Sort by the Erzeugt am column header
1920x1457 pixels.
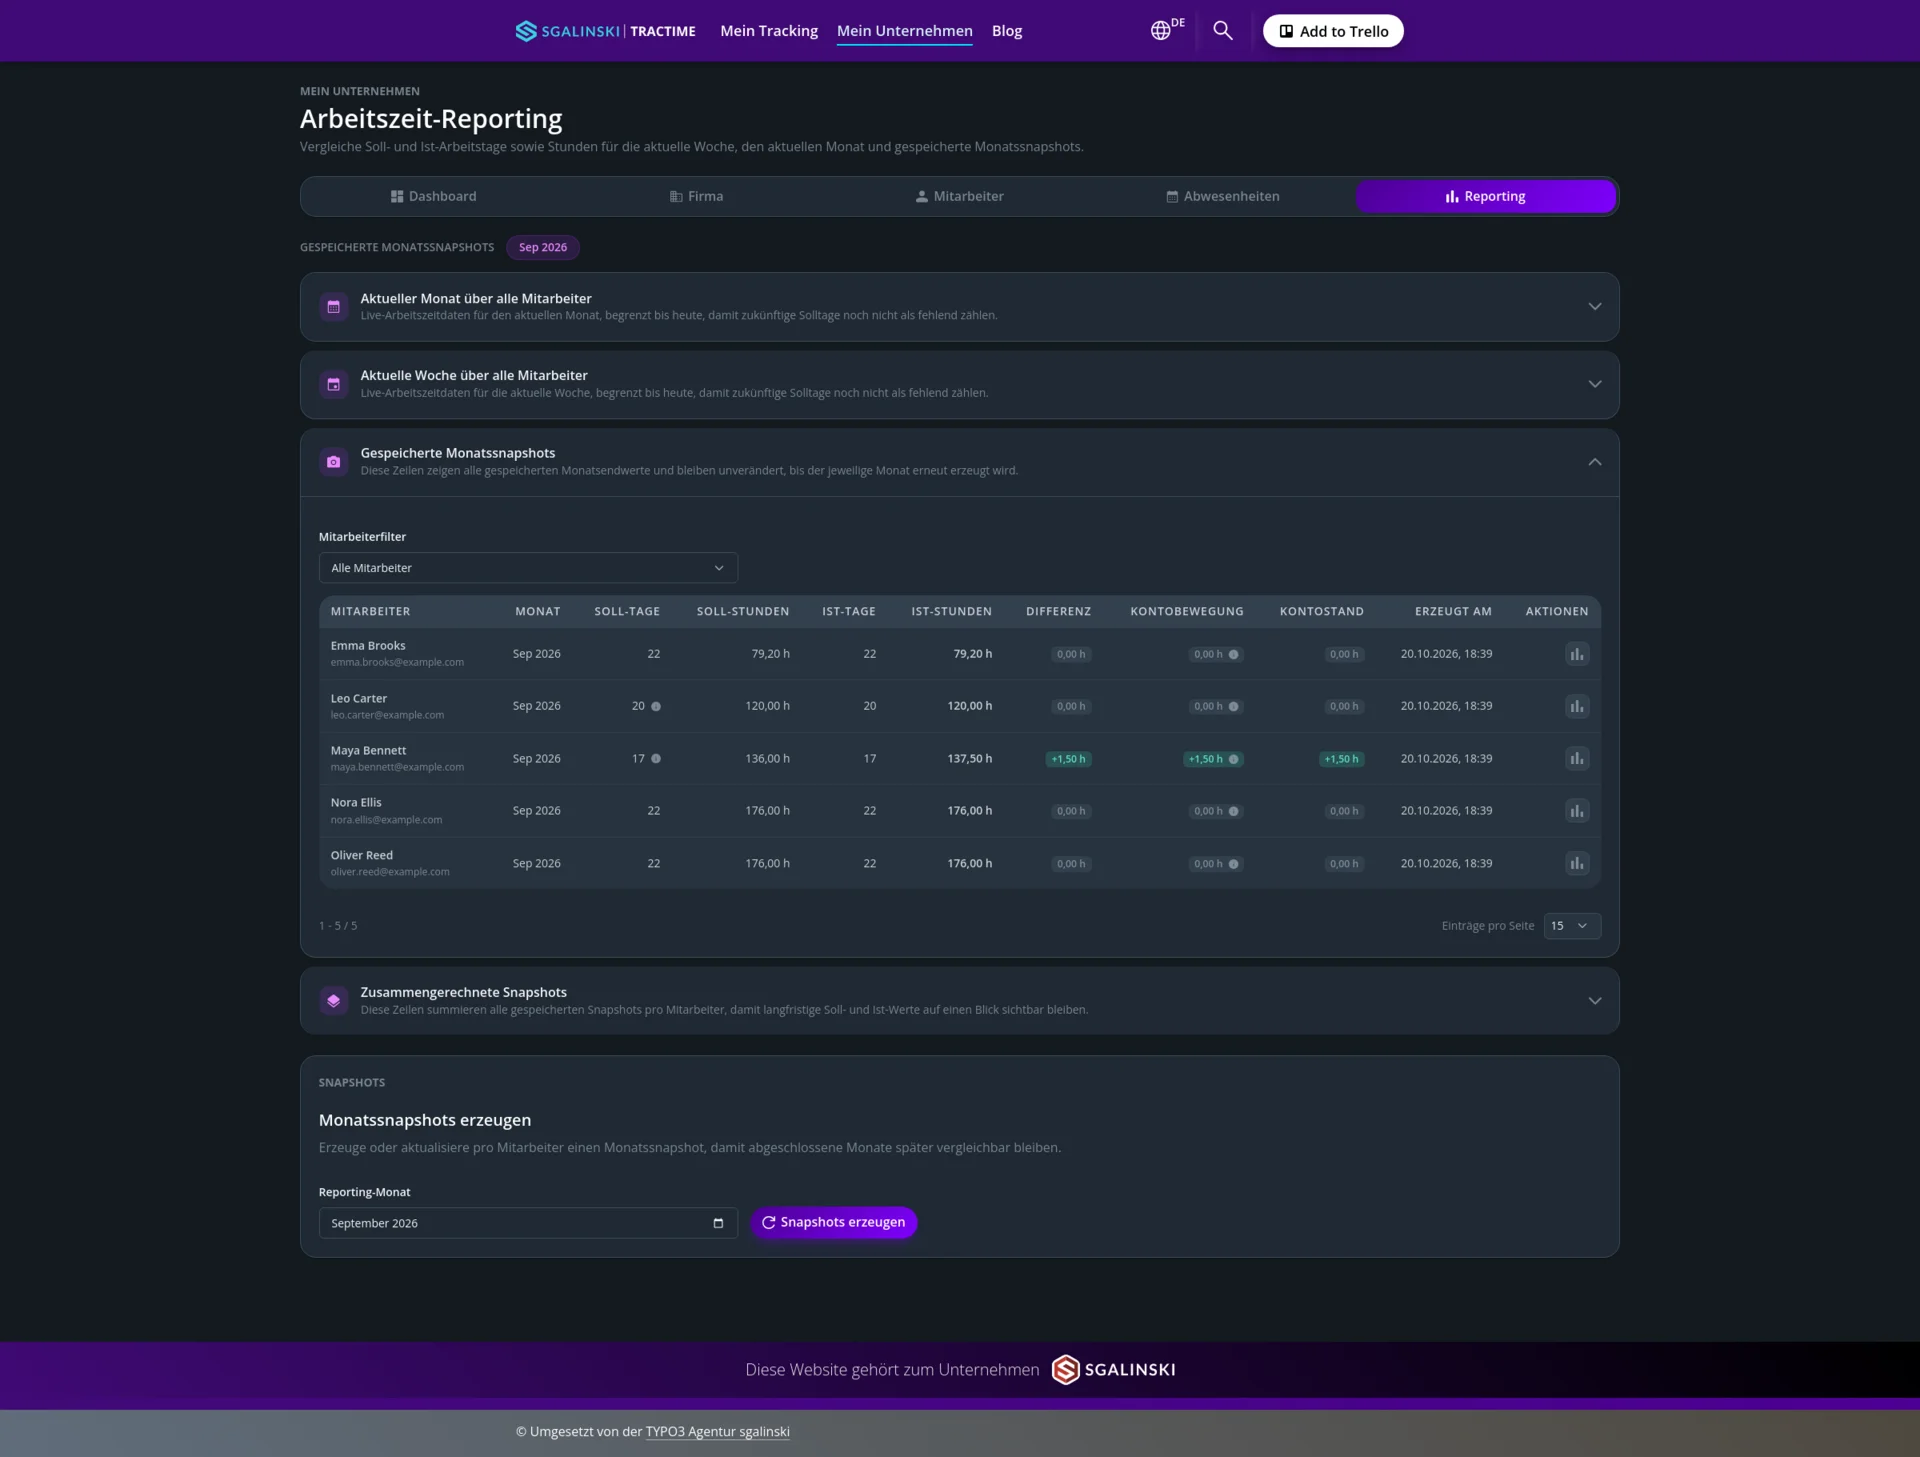(1453, 611)
